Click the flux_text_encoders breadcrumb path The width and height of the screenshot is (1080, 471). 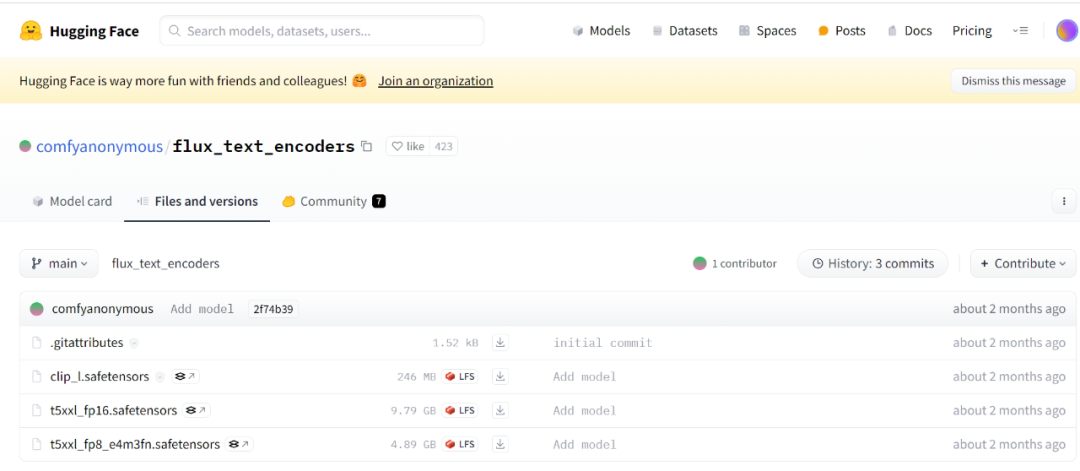[x=165, y=264]
